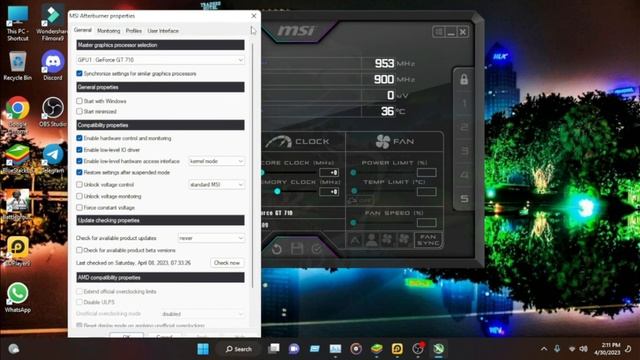Select Afterburner profile slot 4
The width and height of the screenshot is (640, 360).
pyautogui.click(x=464, y=175)
